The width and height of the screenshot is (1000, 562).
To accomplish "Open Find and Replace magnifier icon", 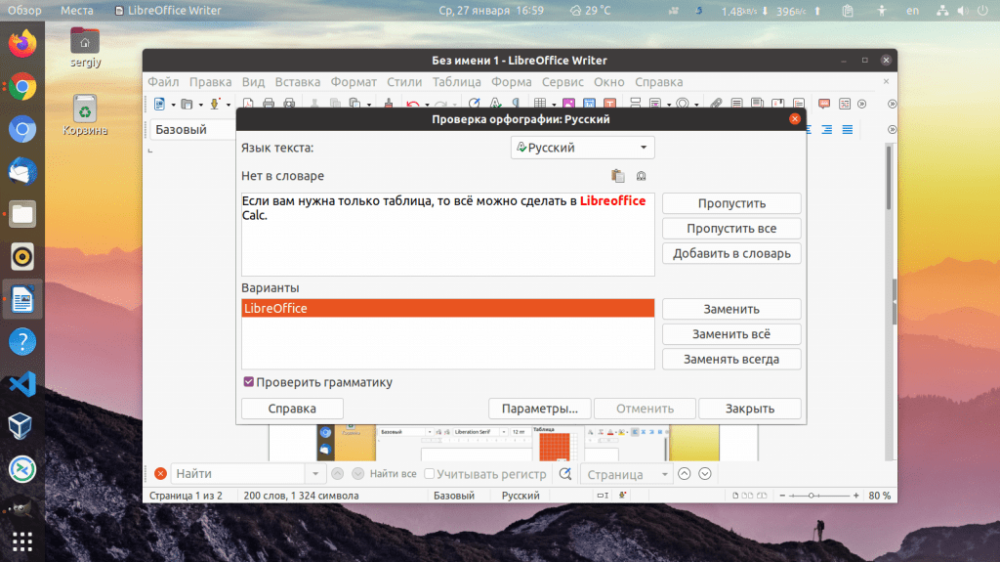I will click(x=565, y=474).
